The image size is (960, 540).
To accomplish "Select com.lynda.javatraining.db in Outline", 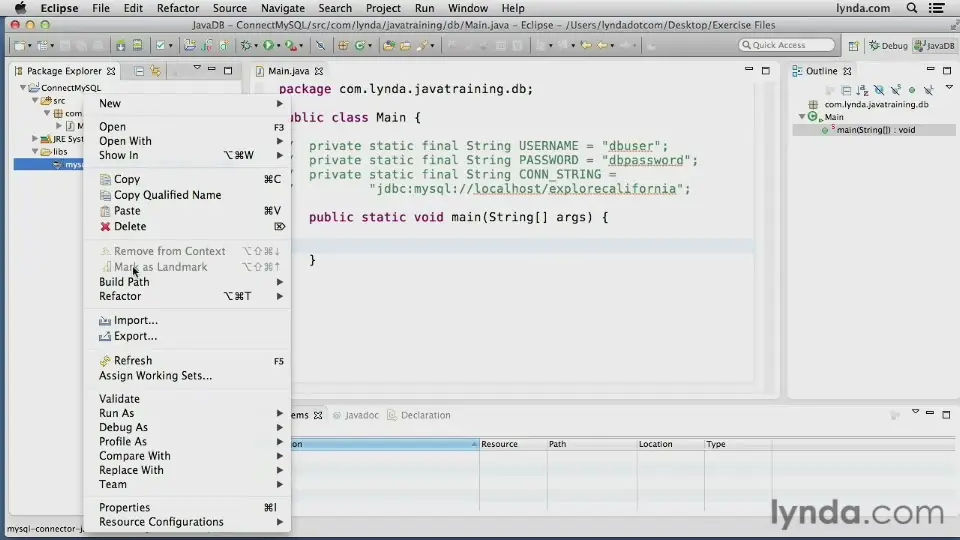I will tap(876, 104).
